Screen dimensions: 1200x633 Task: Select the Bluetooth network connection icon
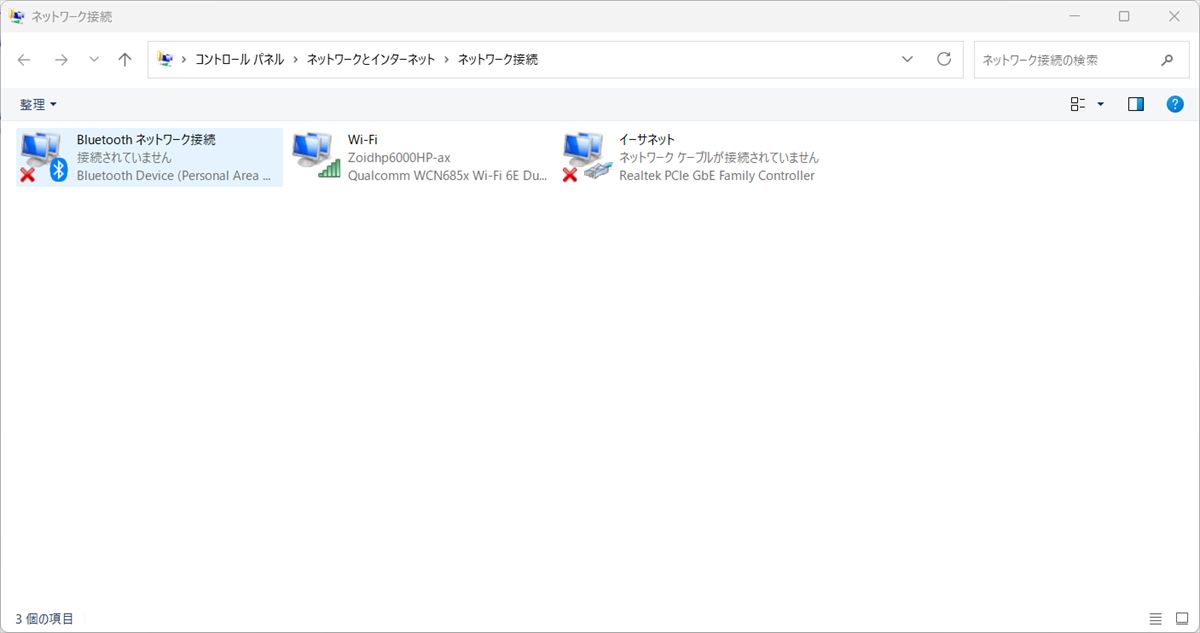tap(43, 157)
